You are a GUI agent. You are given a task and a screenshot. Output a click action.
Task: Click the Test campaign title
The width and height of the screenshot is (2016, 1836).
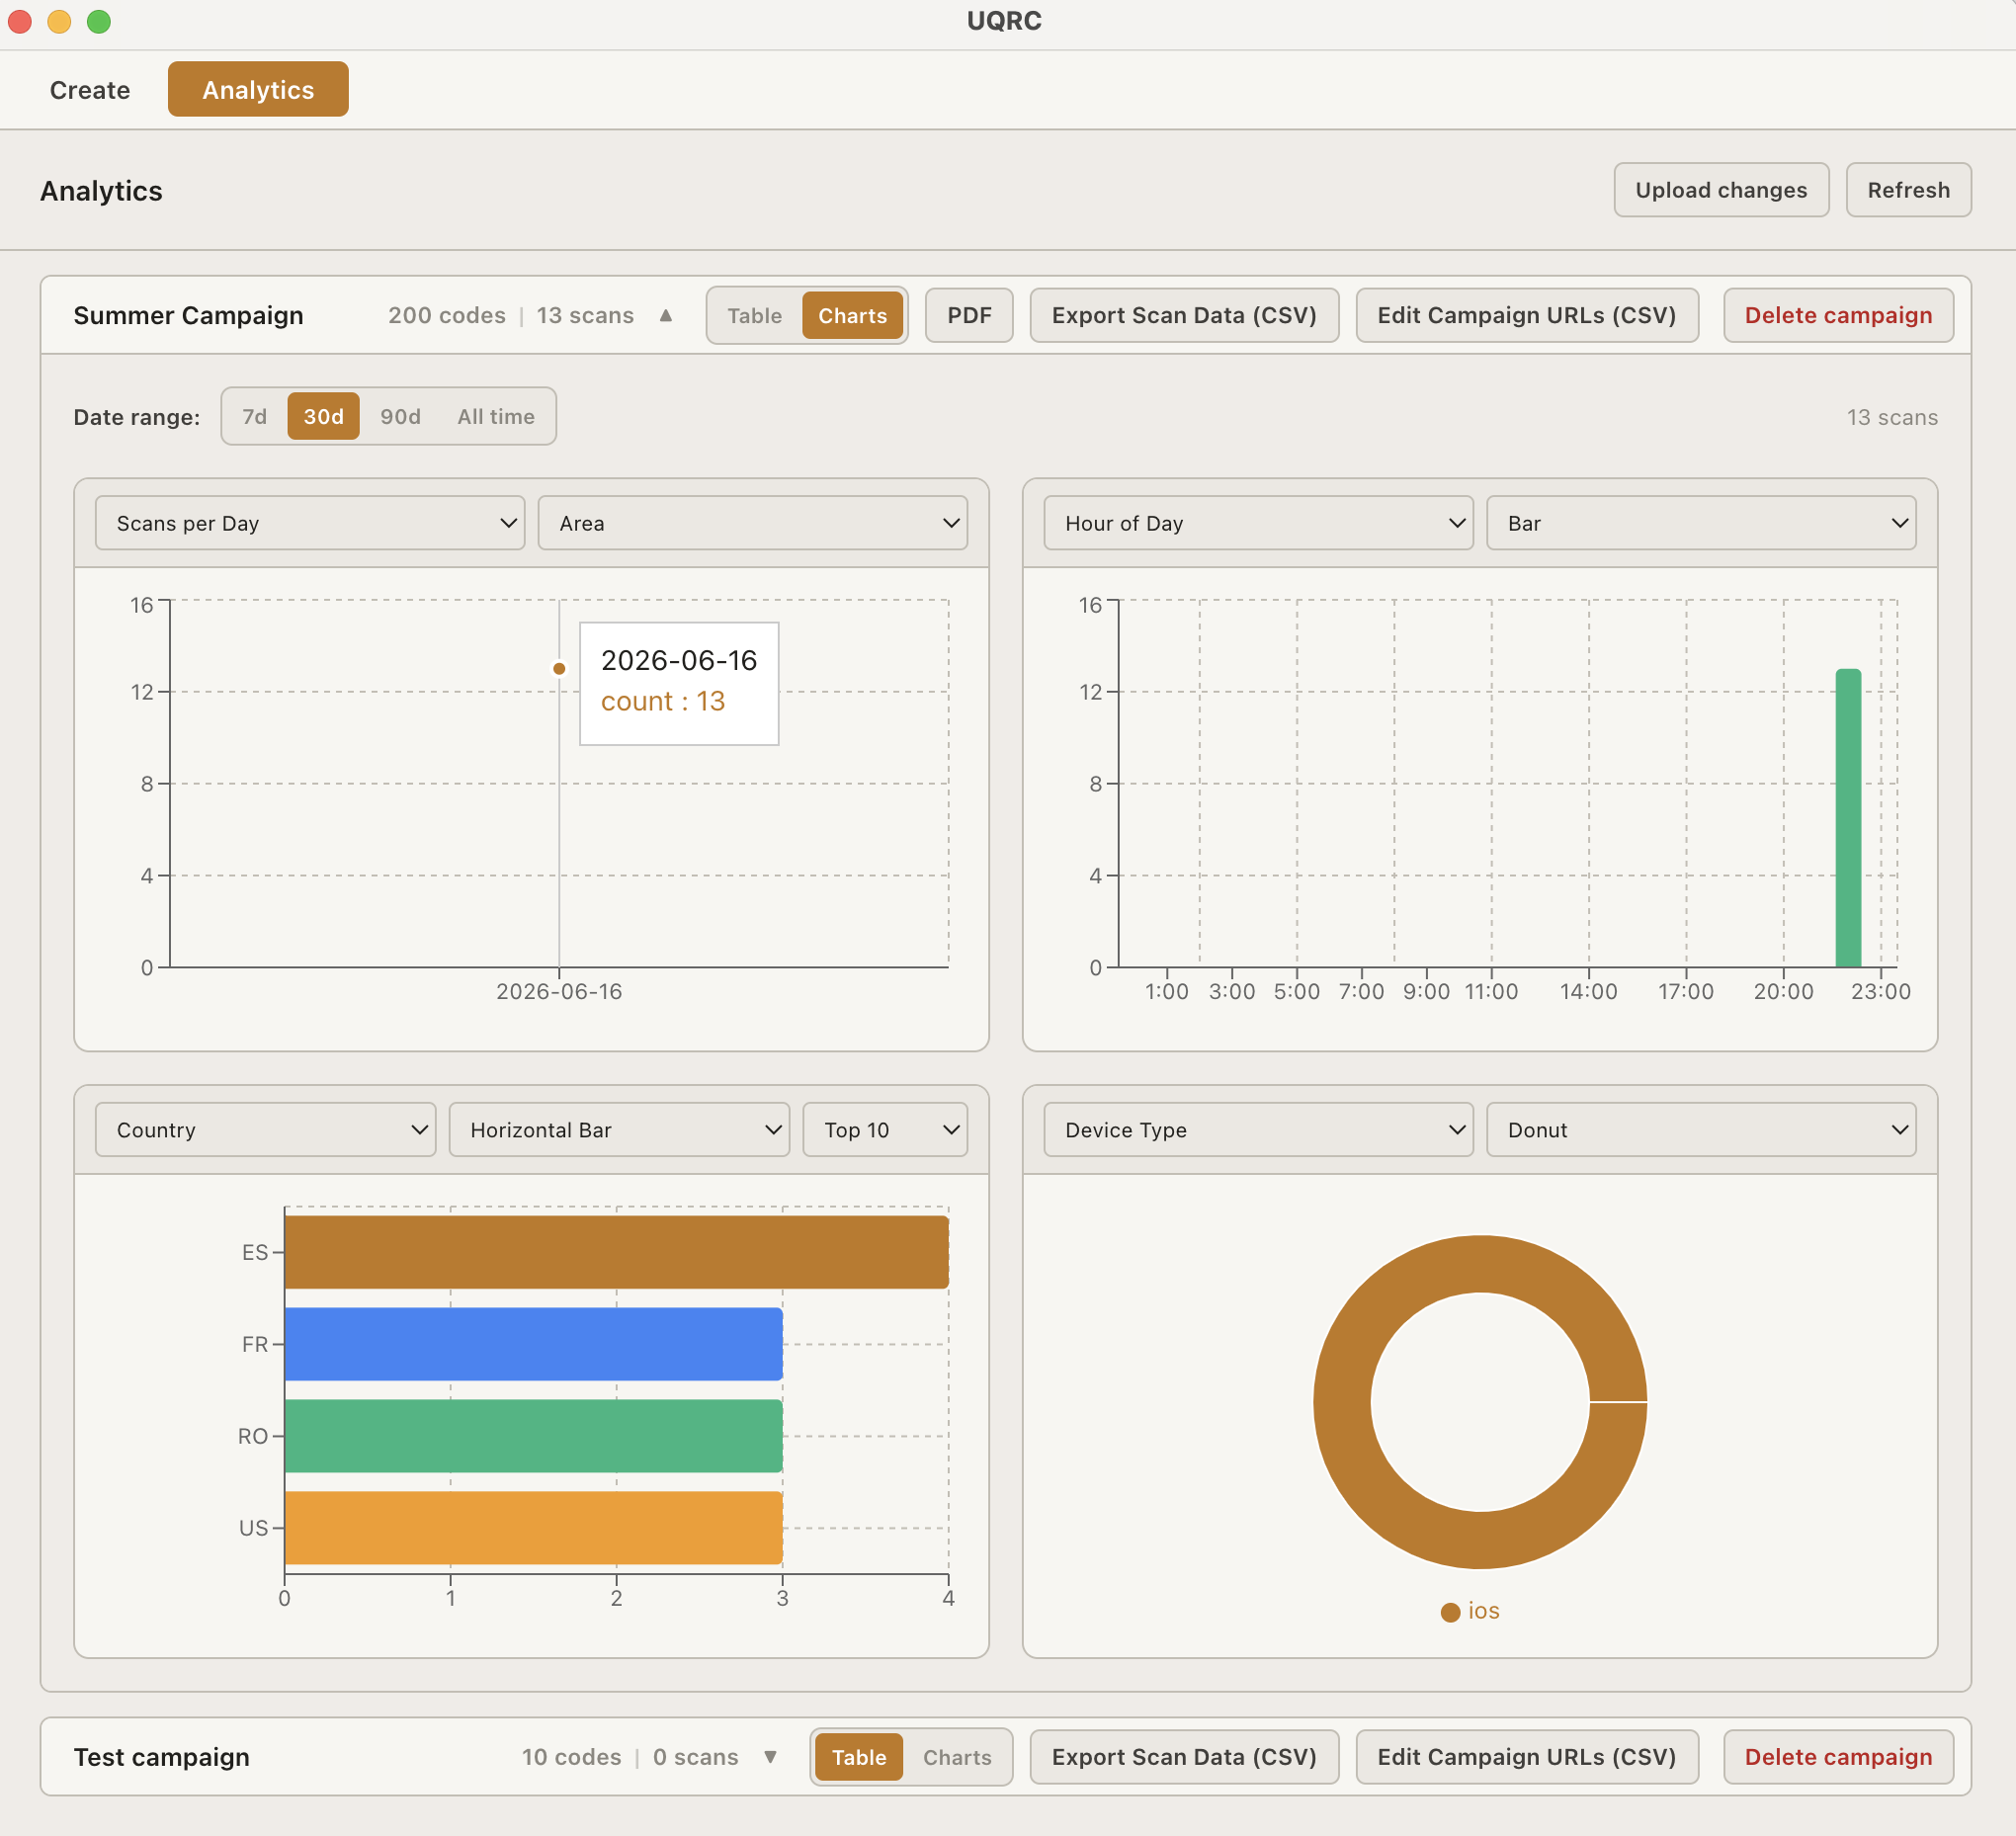click(x=162, y=1757)
